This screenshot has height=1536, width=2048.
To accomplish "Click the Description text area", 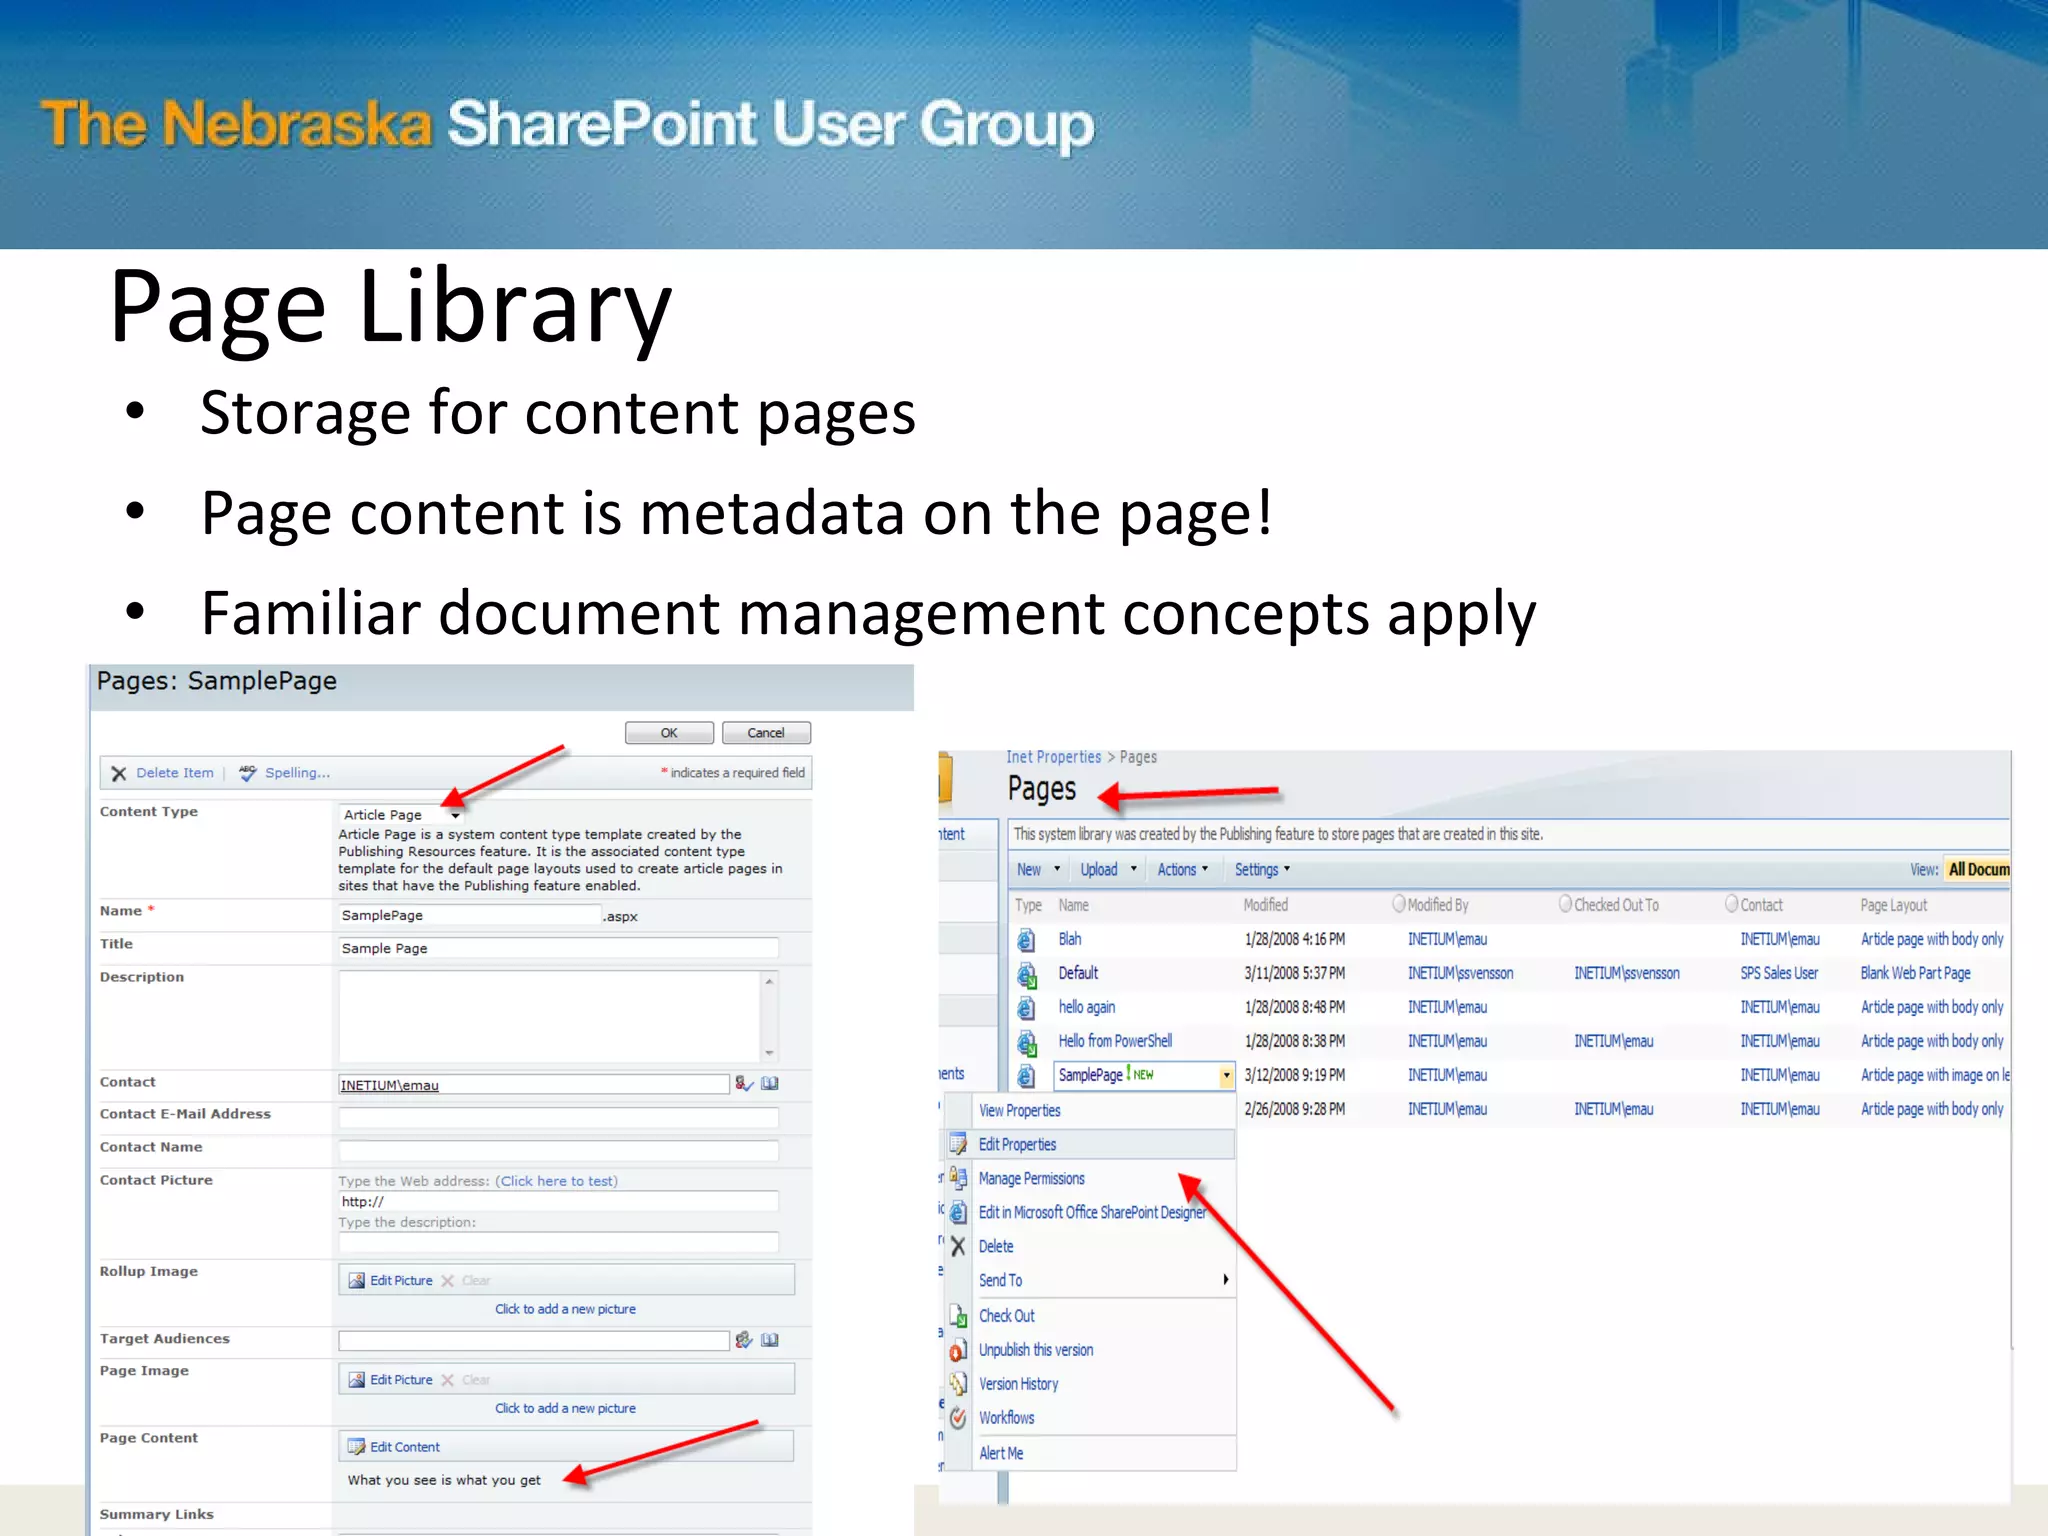I will point(550,1016).
